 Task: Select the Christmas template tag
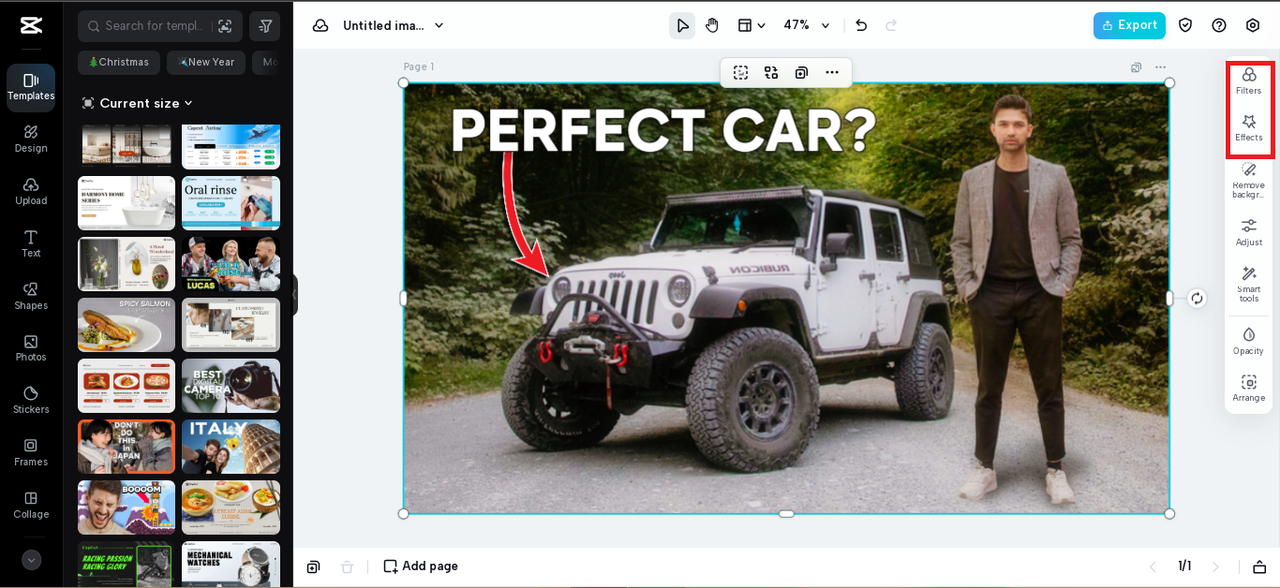click(x=118, y=62)
